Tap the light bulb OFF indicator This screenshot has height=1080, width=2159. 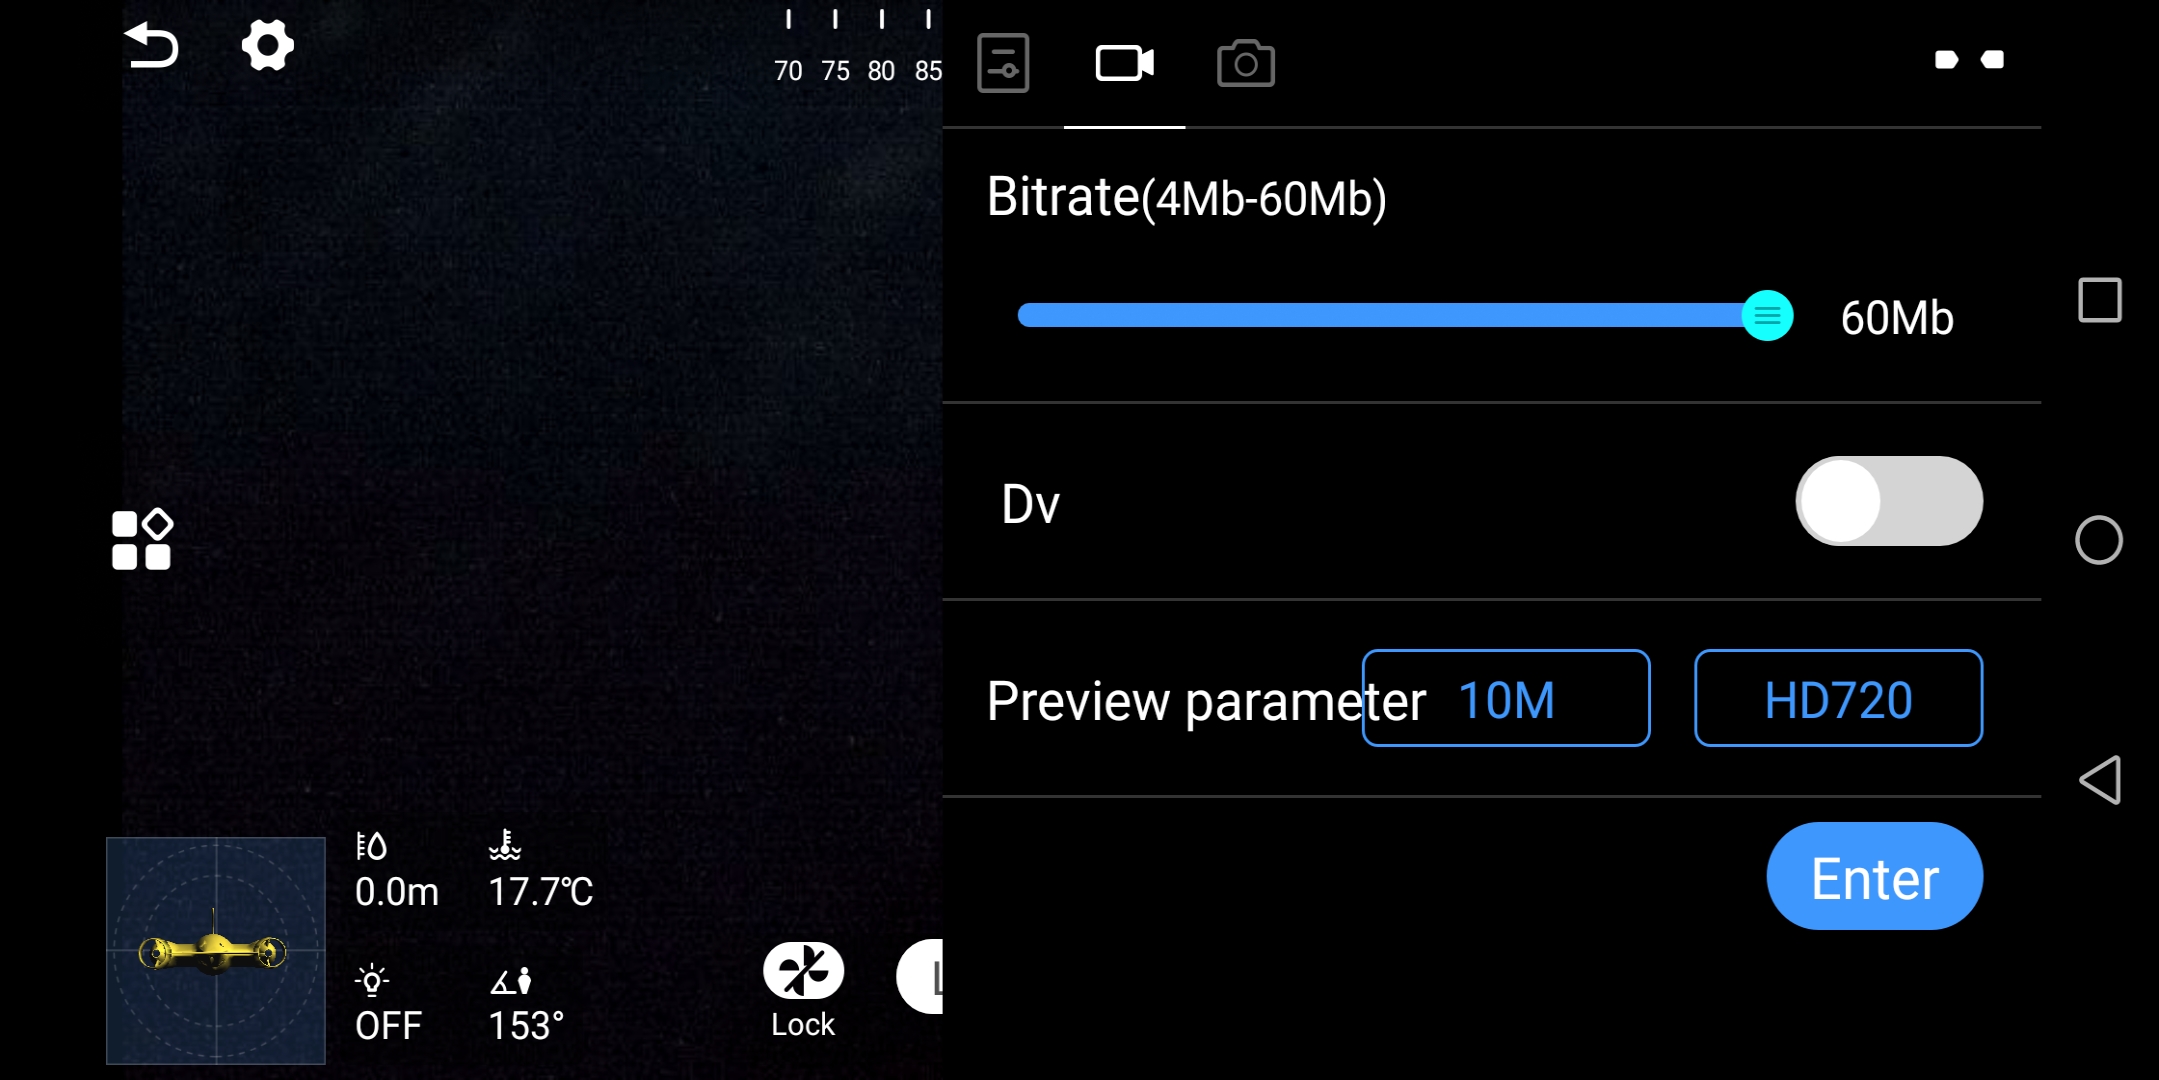coord(372,981)
